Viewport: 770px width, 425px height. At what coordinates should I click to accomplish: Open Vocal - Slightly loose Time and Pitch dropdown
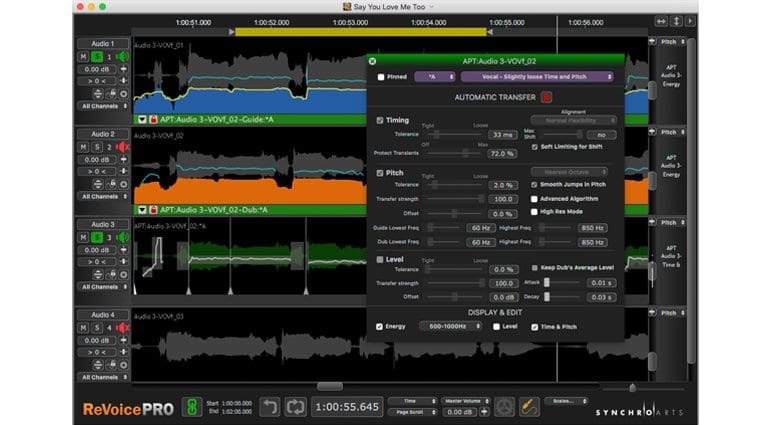coord(537,77)
